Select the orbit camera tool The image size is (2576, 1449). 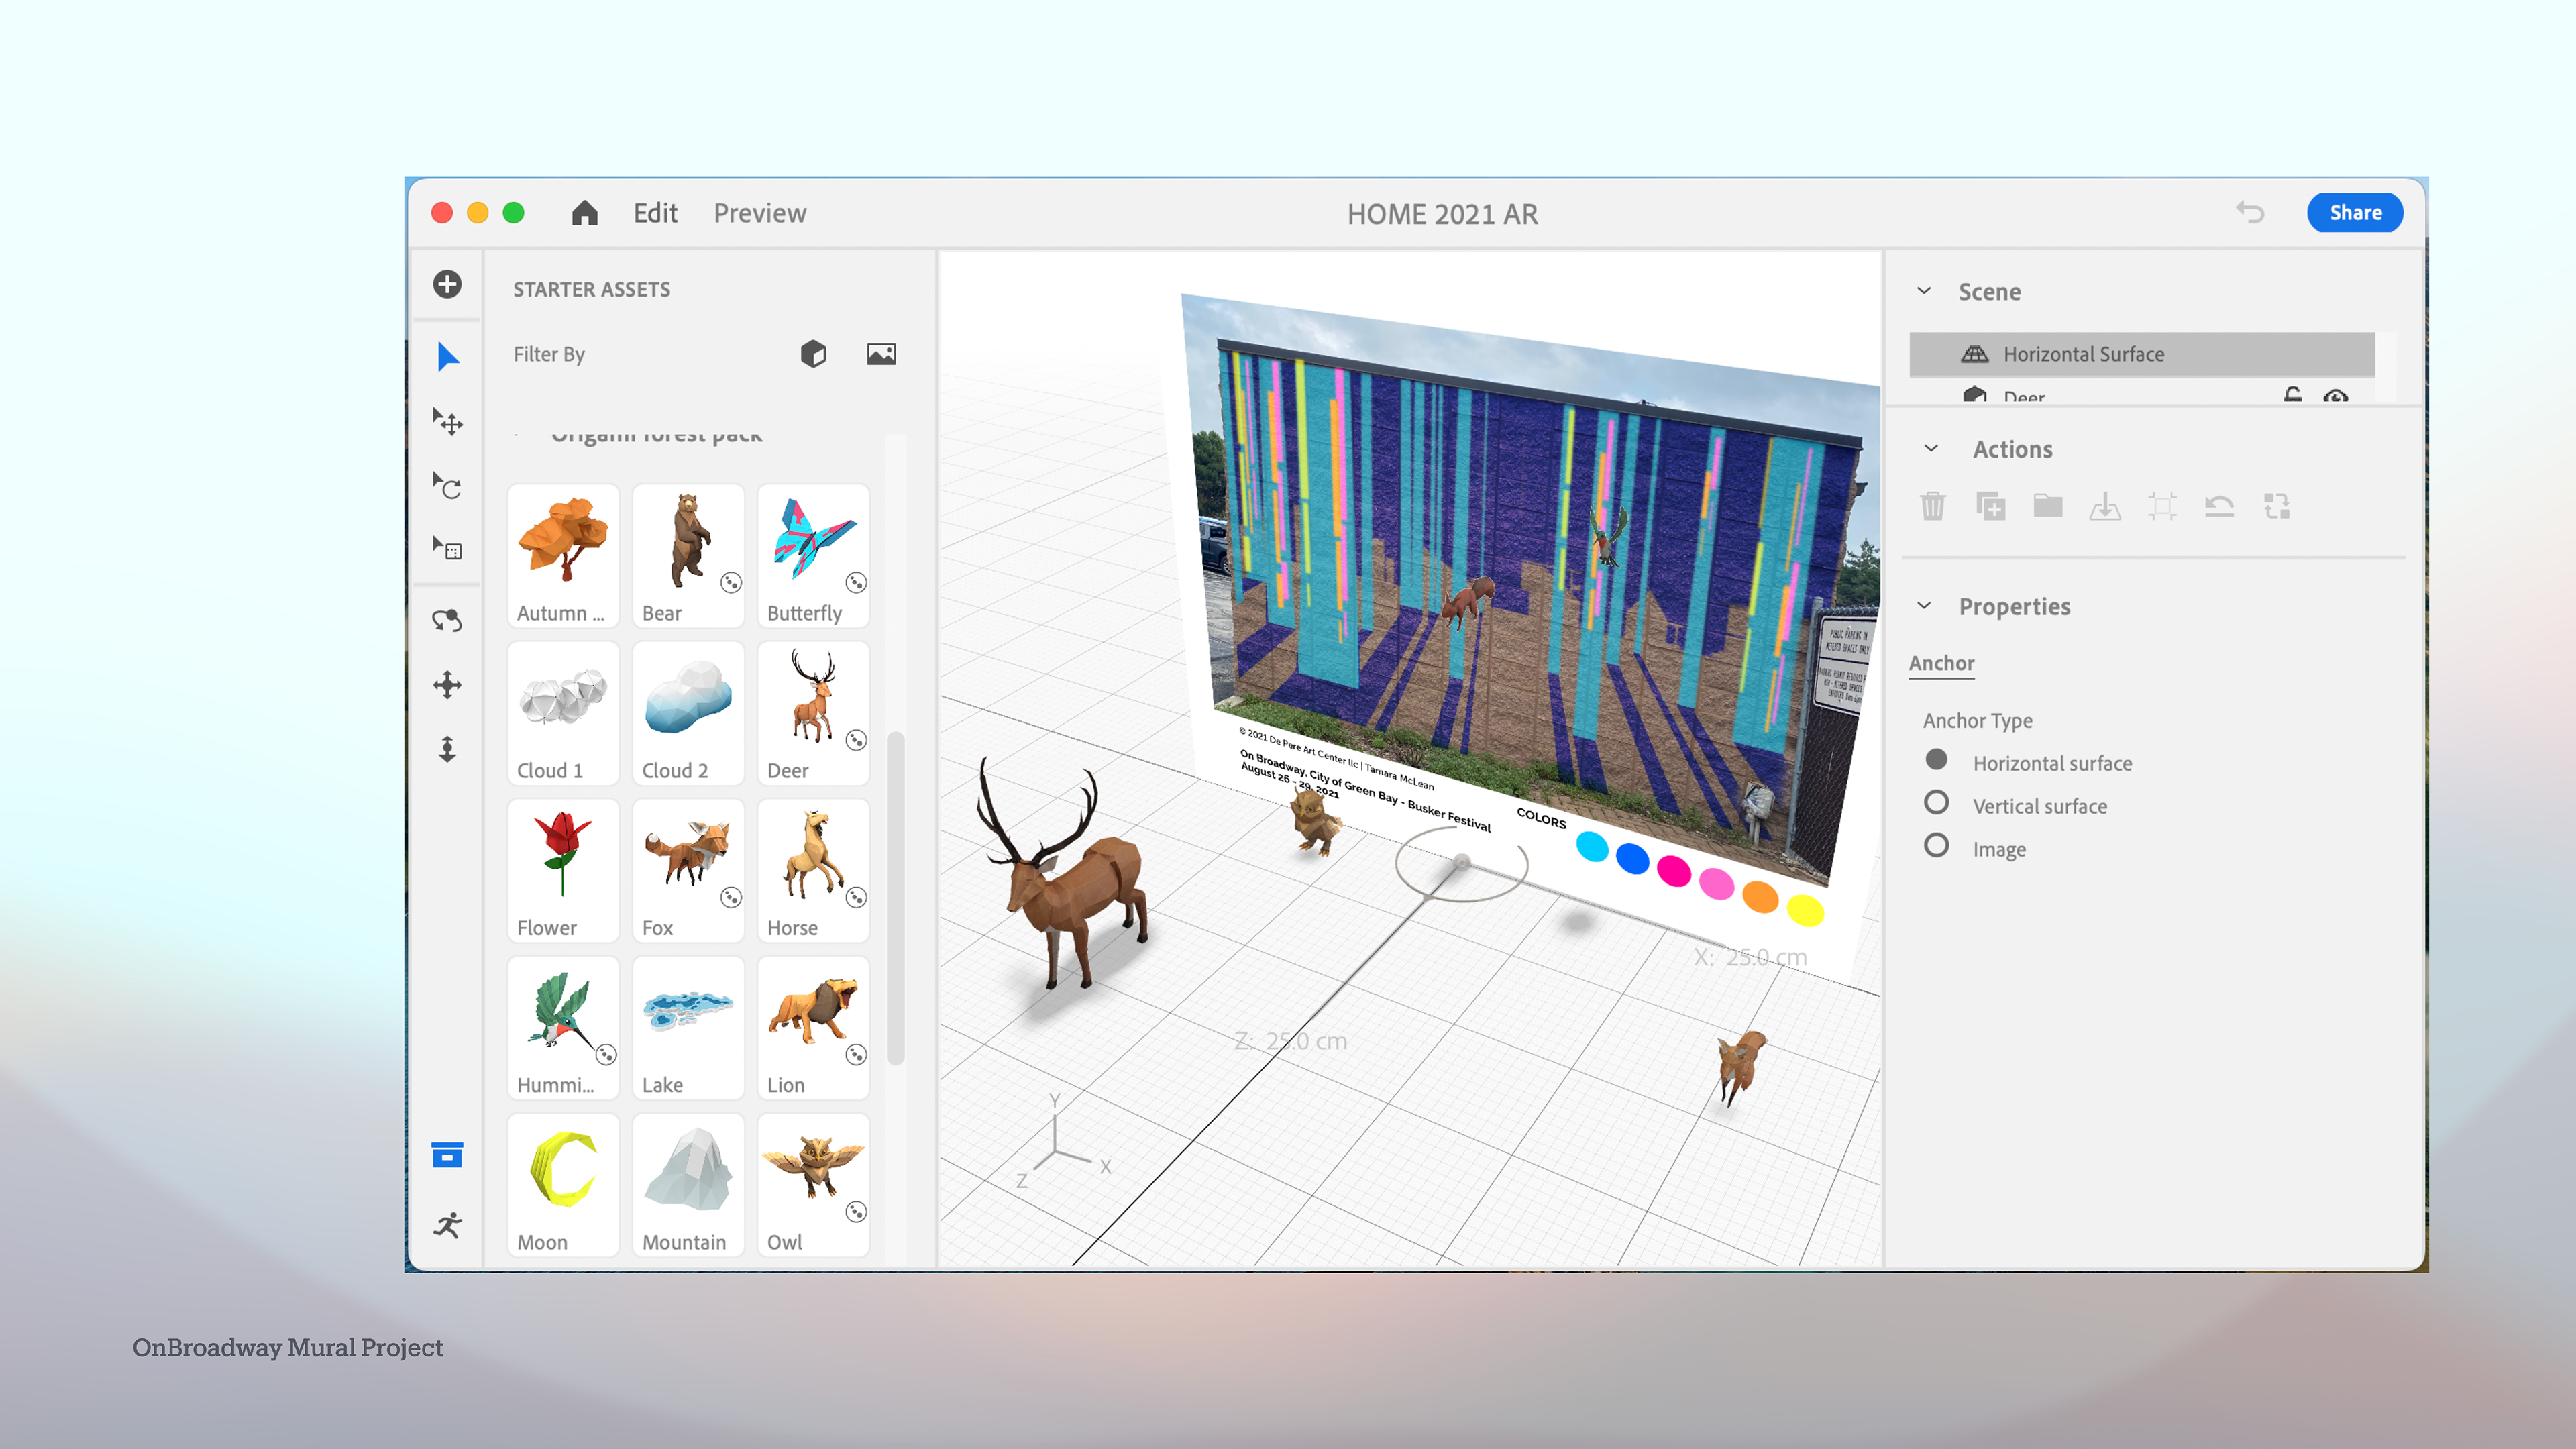(447, 620)
